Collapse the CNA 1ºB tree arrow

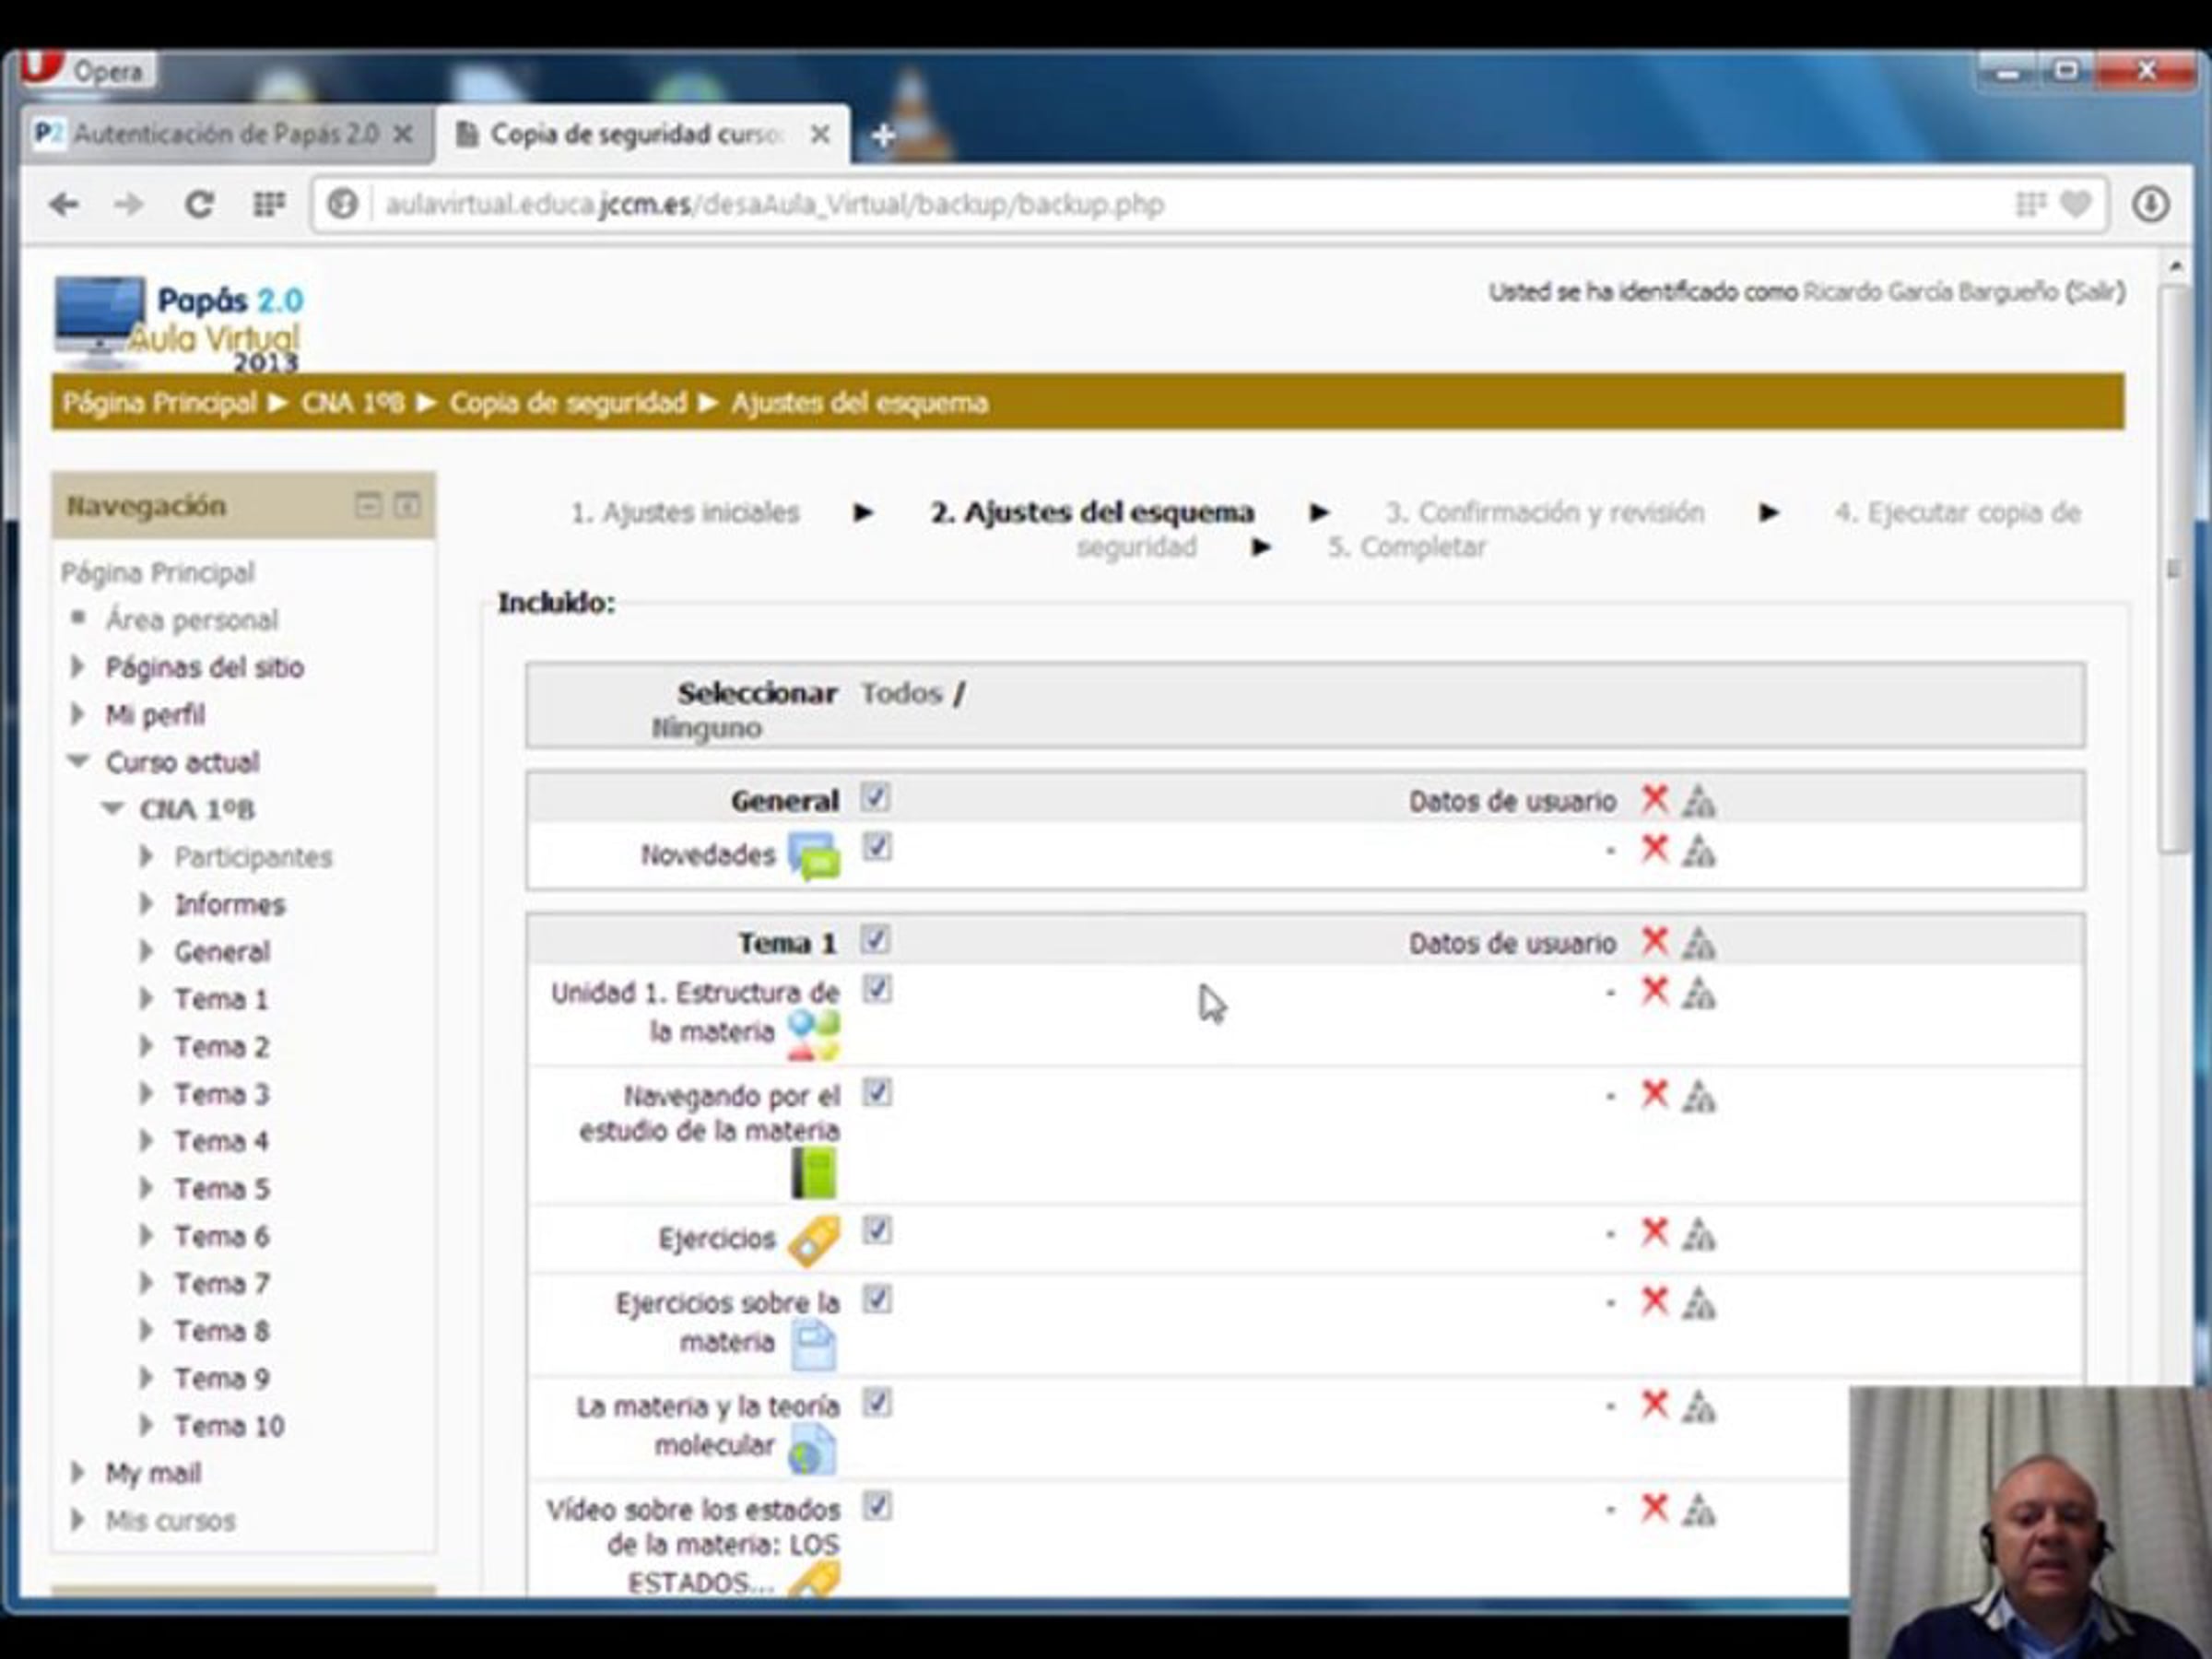tap(113, 808)
